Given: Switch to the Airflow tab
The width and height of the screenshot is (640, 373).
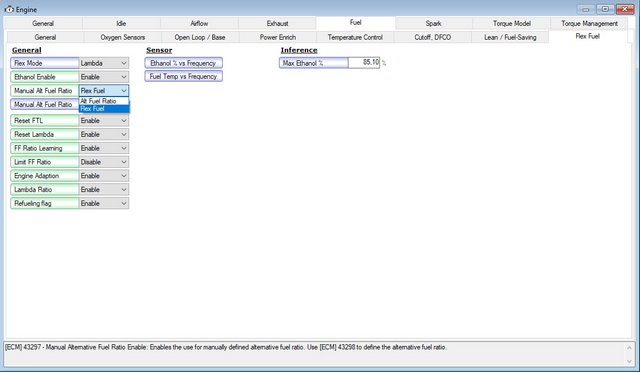Looking at the screenshot, I should point(199,23).
